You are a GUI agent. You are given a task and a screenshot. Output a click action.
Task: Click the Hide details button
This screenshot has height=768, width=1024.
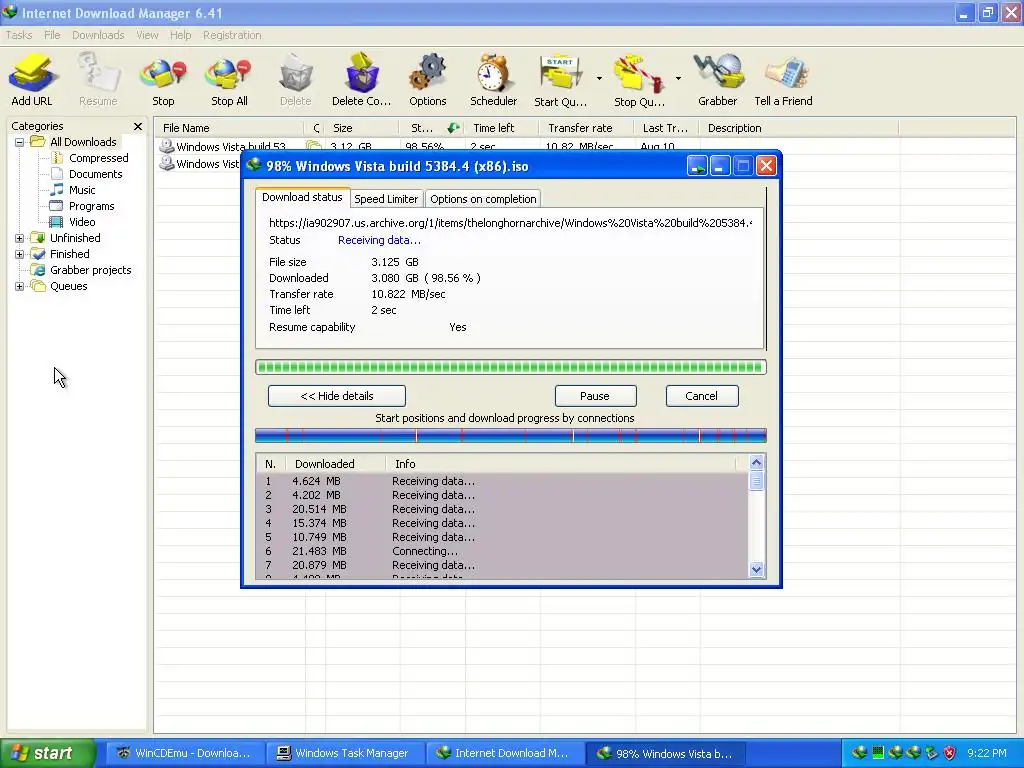[337, 396]
